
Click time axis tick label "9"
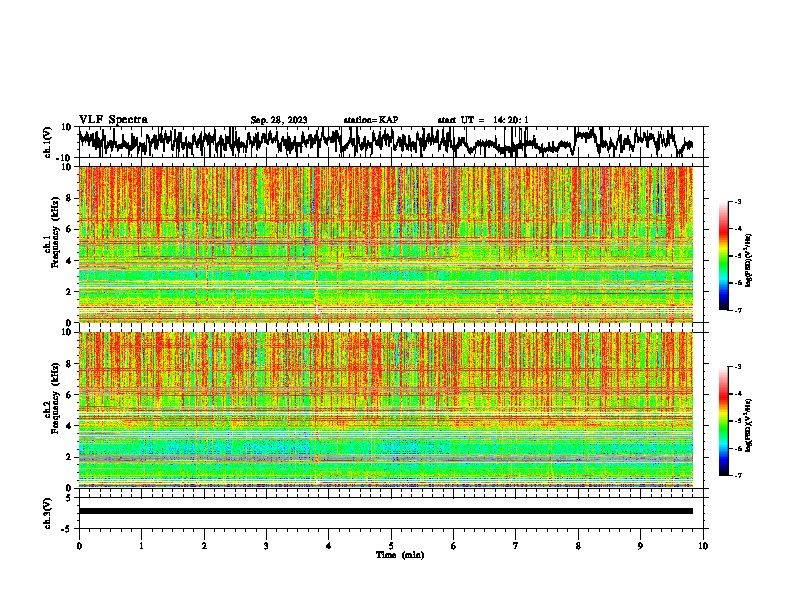(640, 546)
